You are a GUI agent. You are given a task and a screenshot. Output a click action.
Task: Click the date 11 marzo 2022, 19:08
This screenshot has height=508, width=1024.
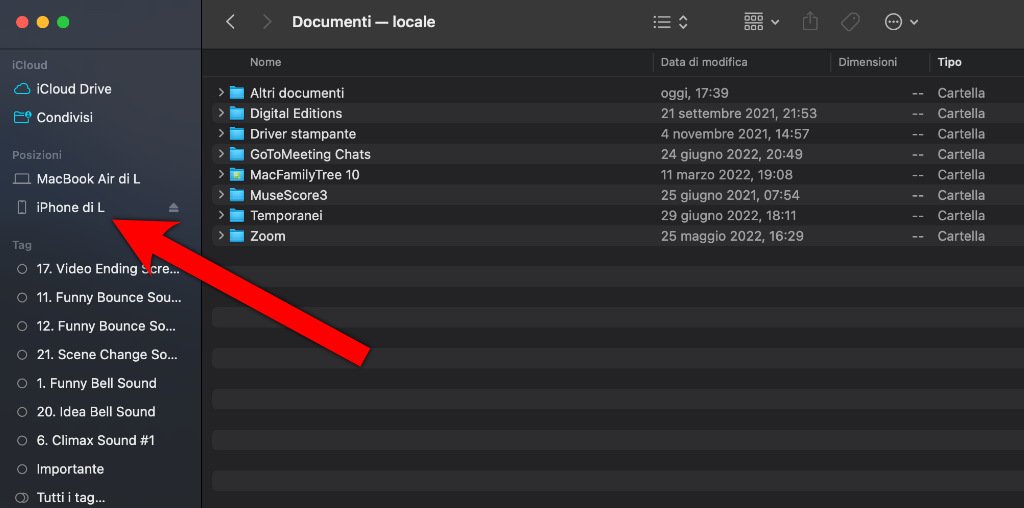[726, 174]
